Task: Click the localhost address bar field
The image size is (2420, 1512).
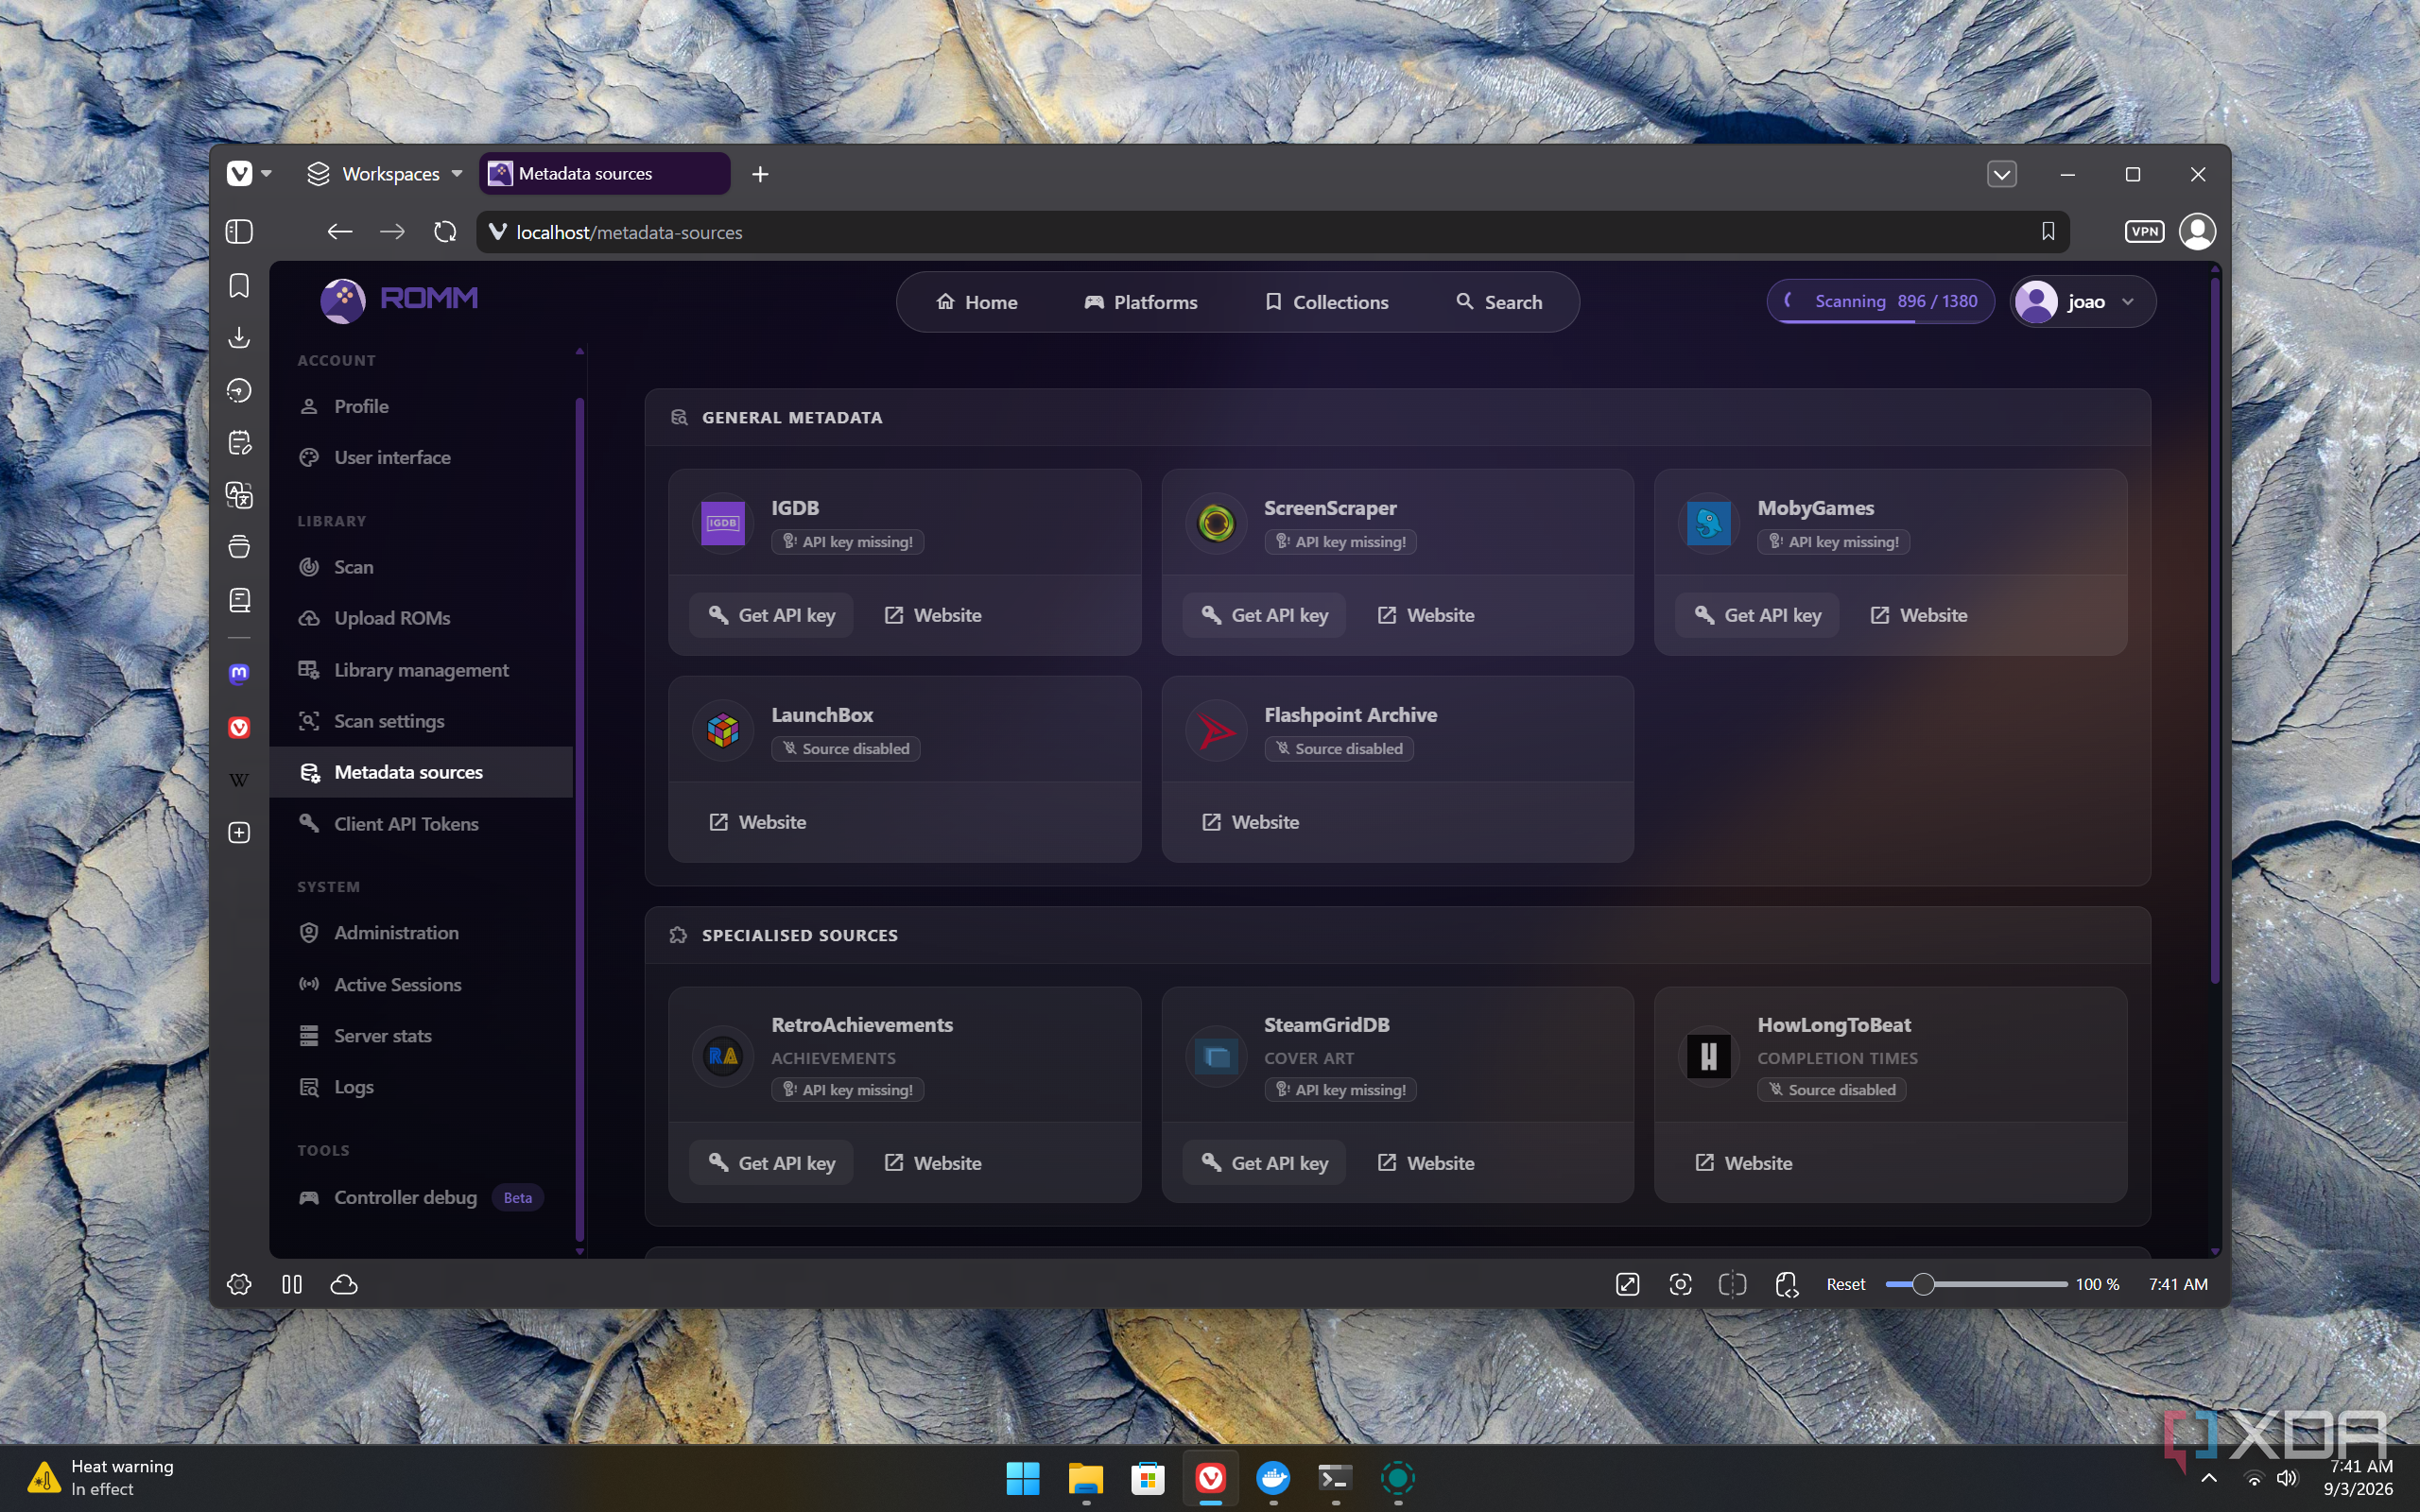Action: (x=1272, y=232)
